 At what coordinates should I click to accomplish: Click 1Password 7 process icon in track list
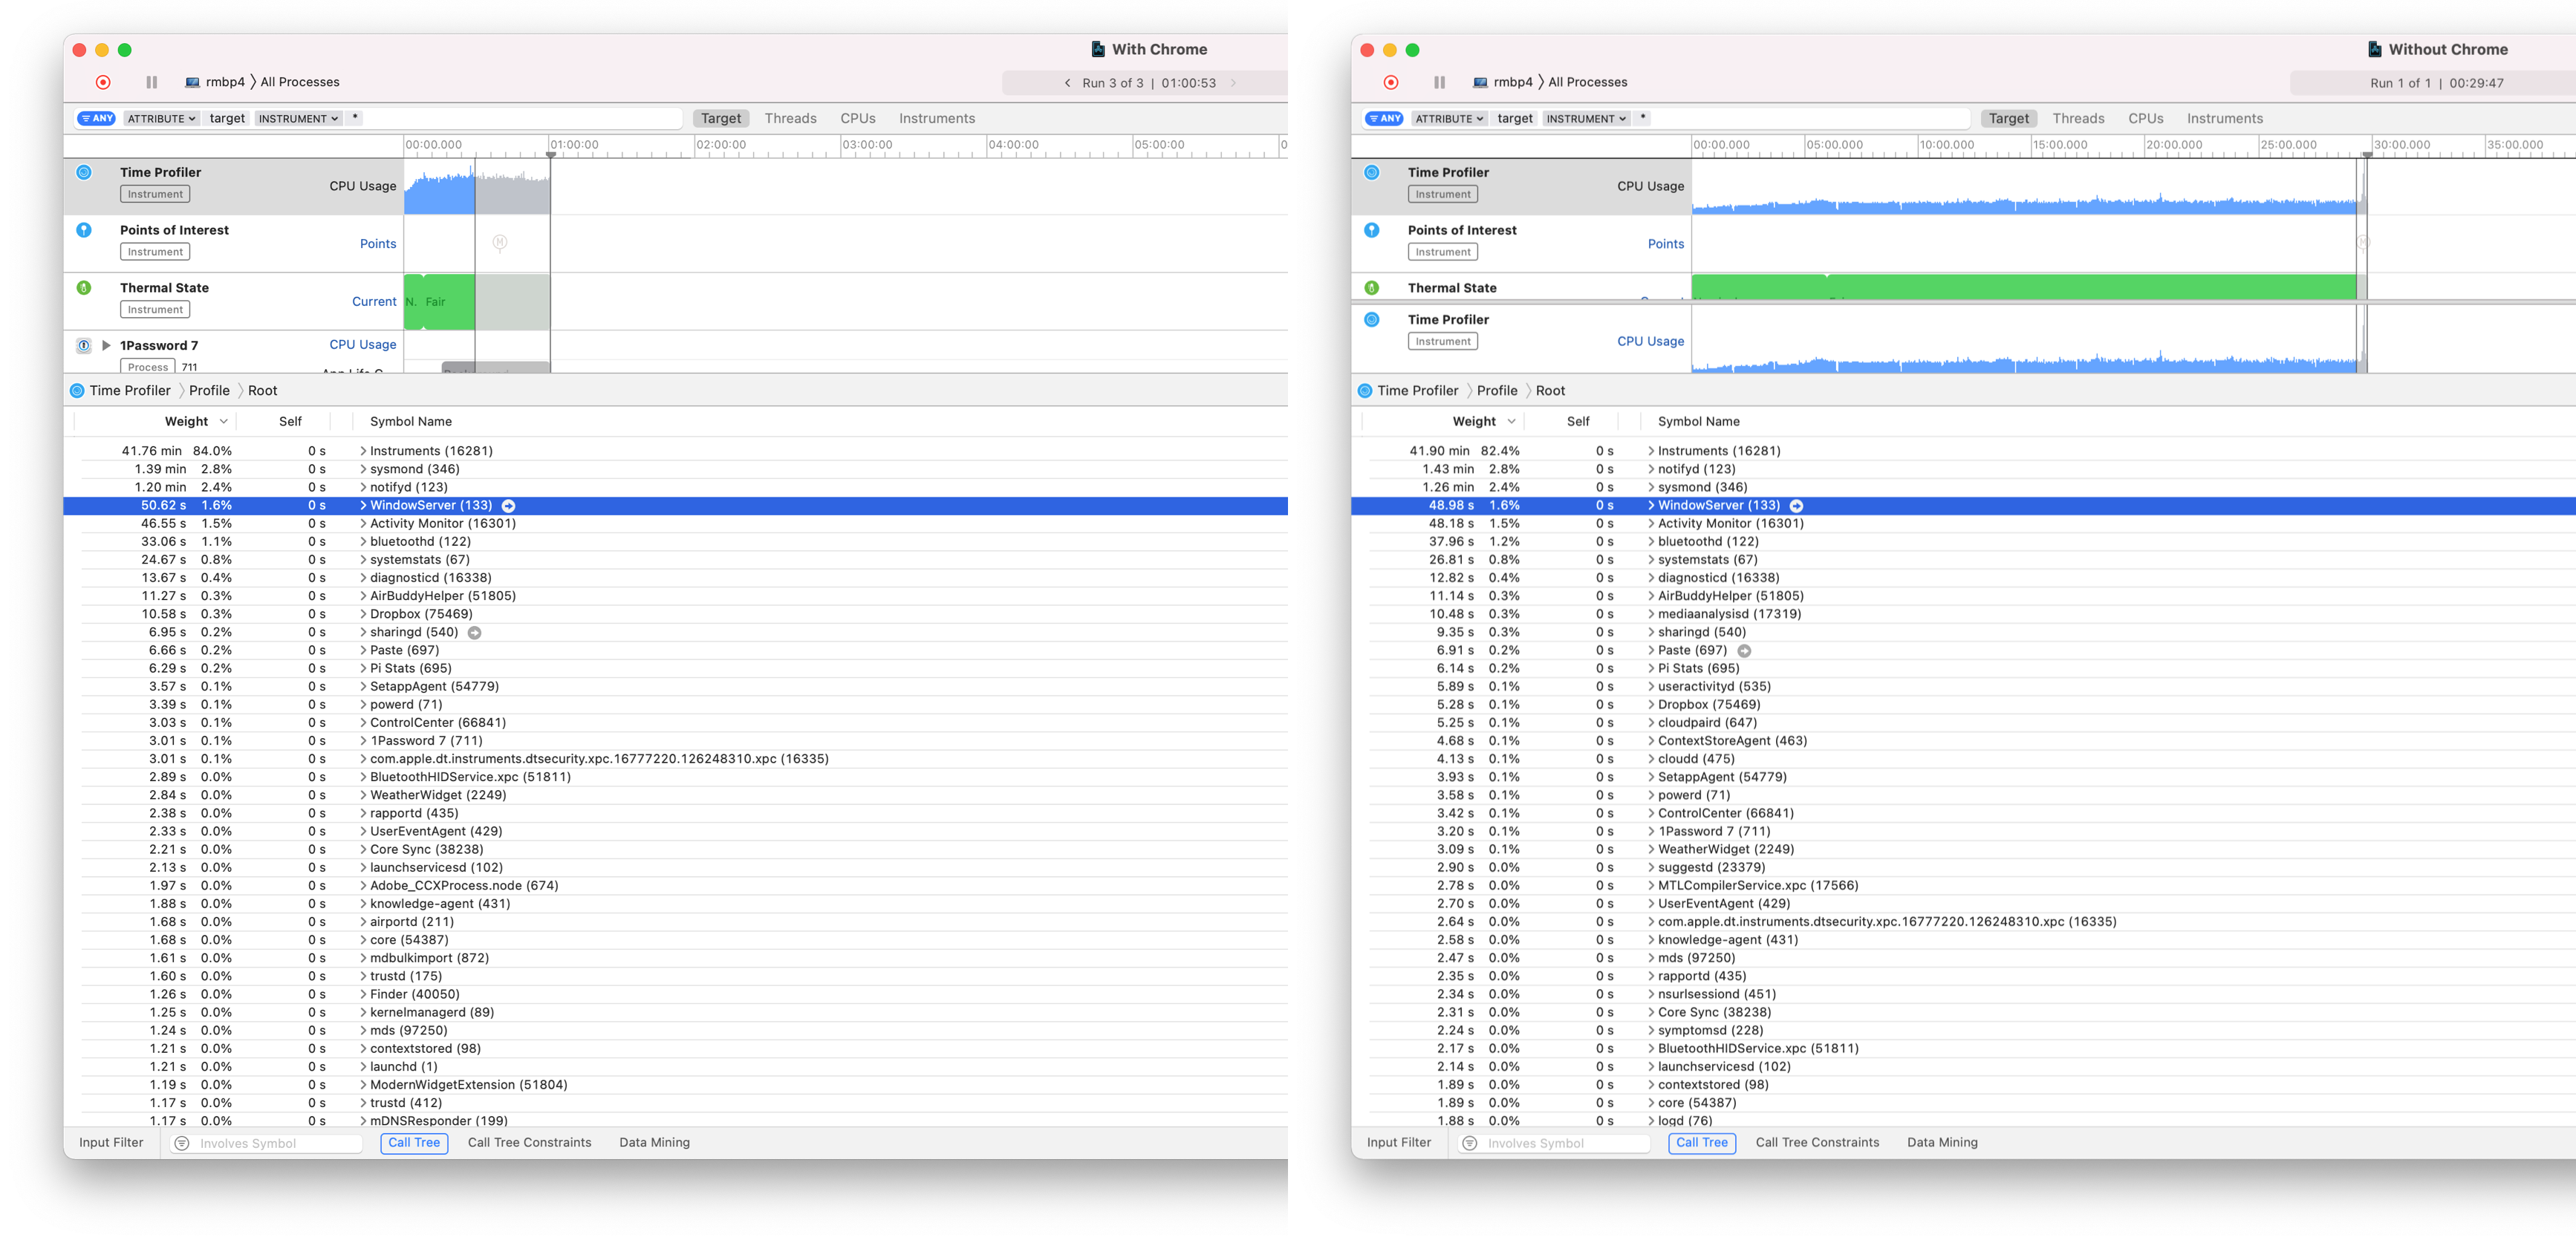click(84, 346)
